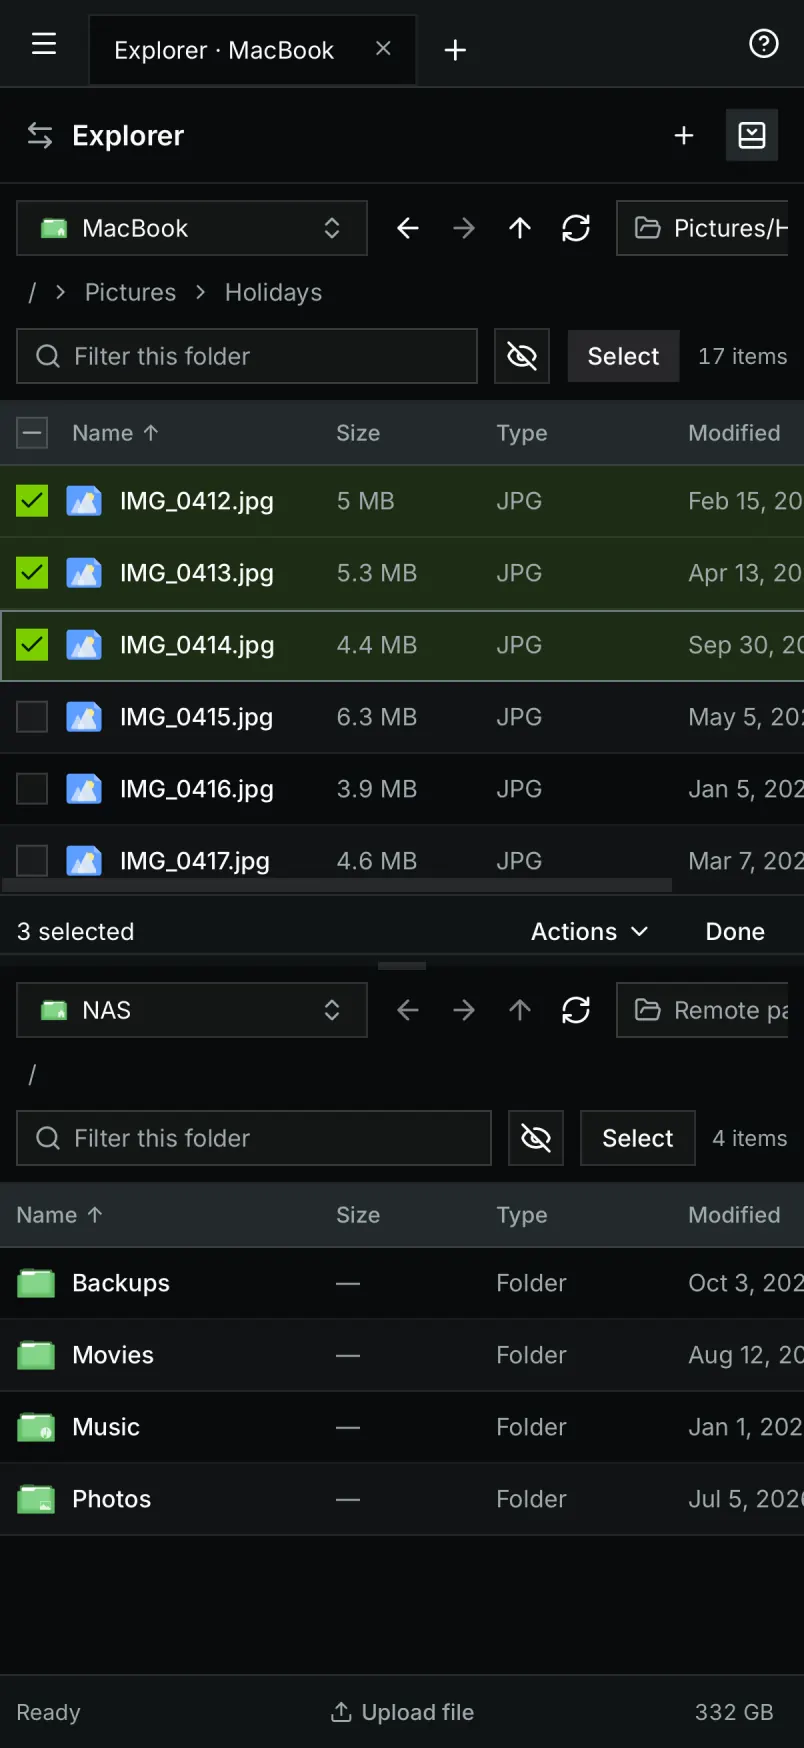This screenshot has width=804, height=1748.
Task: Toggle hidden files in NAS pane
Action: [x=536, y=1138]
